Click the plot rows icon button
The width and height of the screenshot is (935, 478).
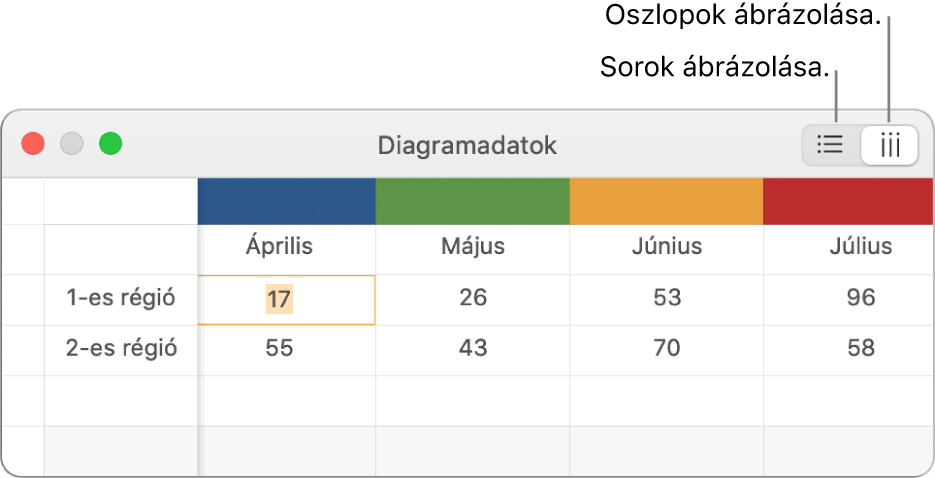tap(830, 145)
